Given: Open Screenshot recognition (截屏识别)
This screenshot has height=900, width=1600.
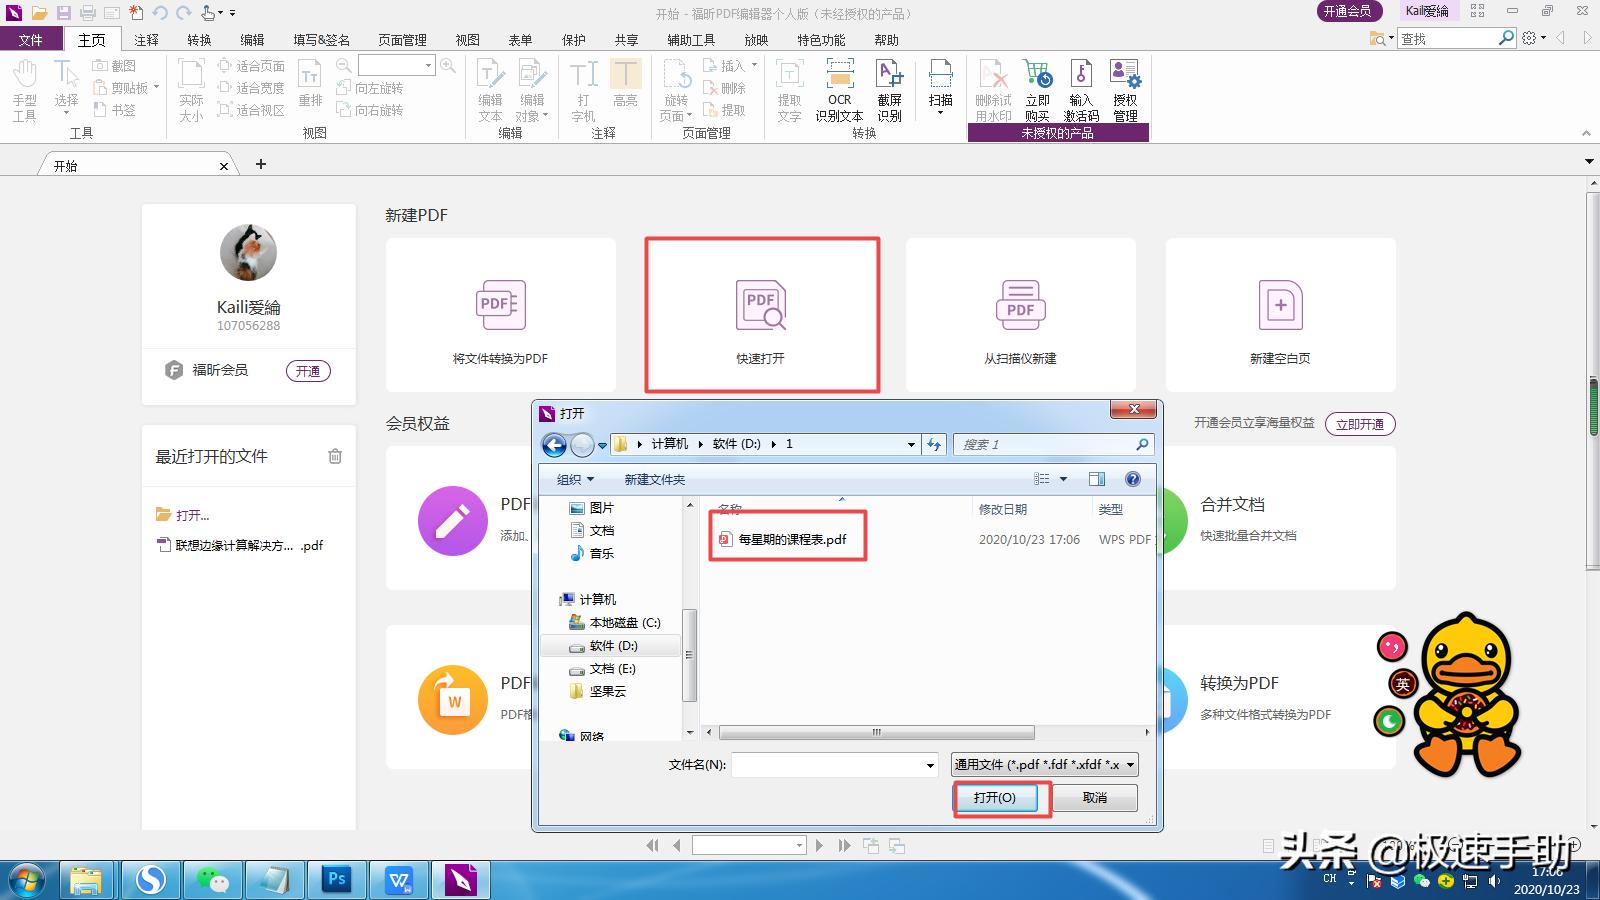Looking at the screenshot, I should click(x=889, y=88).
